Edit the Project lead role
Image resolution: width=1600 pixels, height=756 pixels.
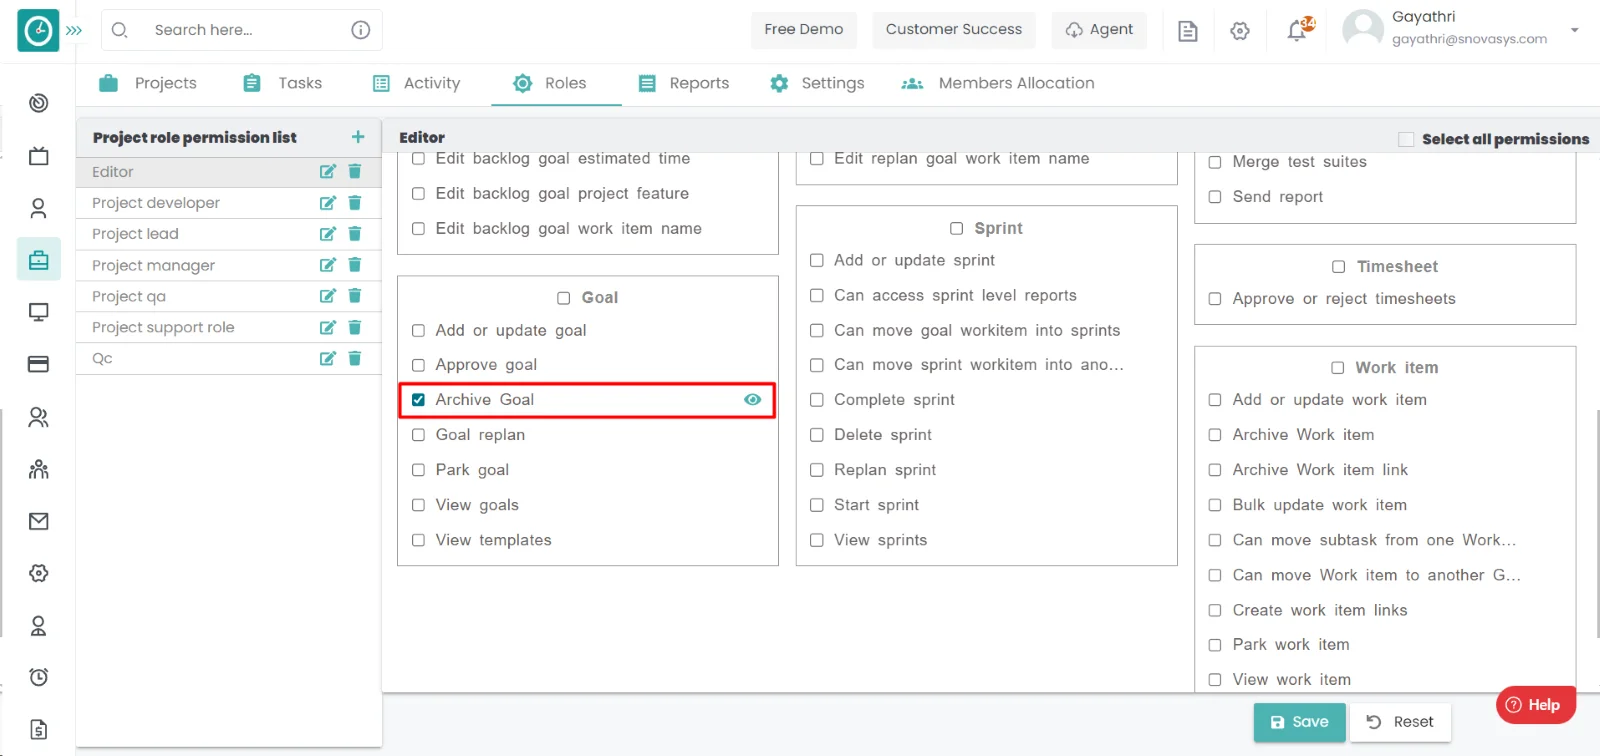[327, 234]
